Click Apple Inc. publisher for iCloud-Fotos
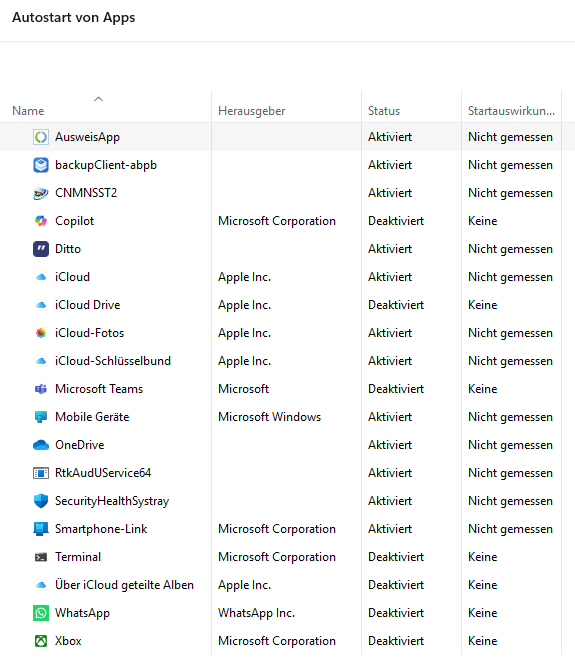The width and height of the screenshot is (575, 668). click(244, 333)
